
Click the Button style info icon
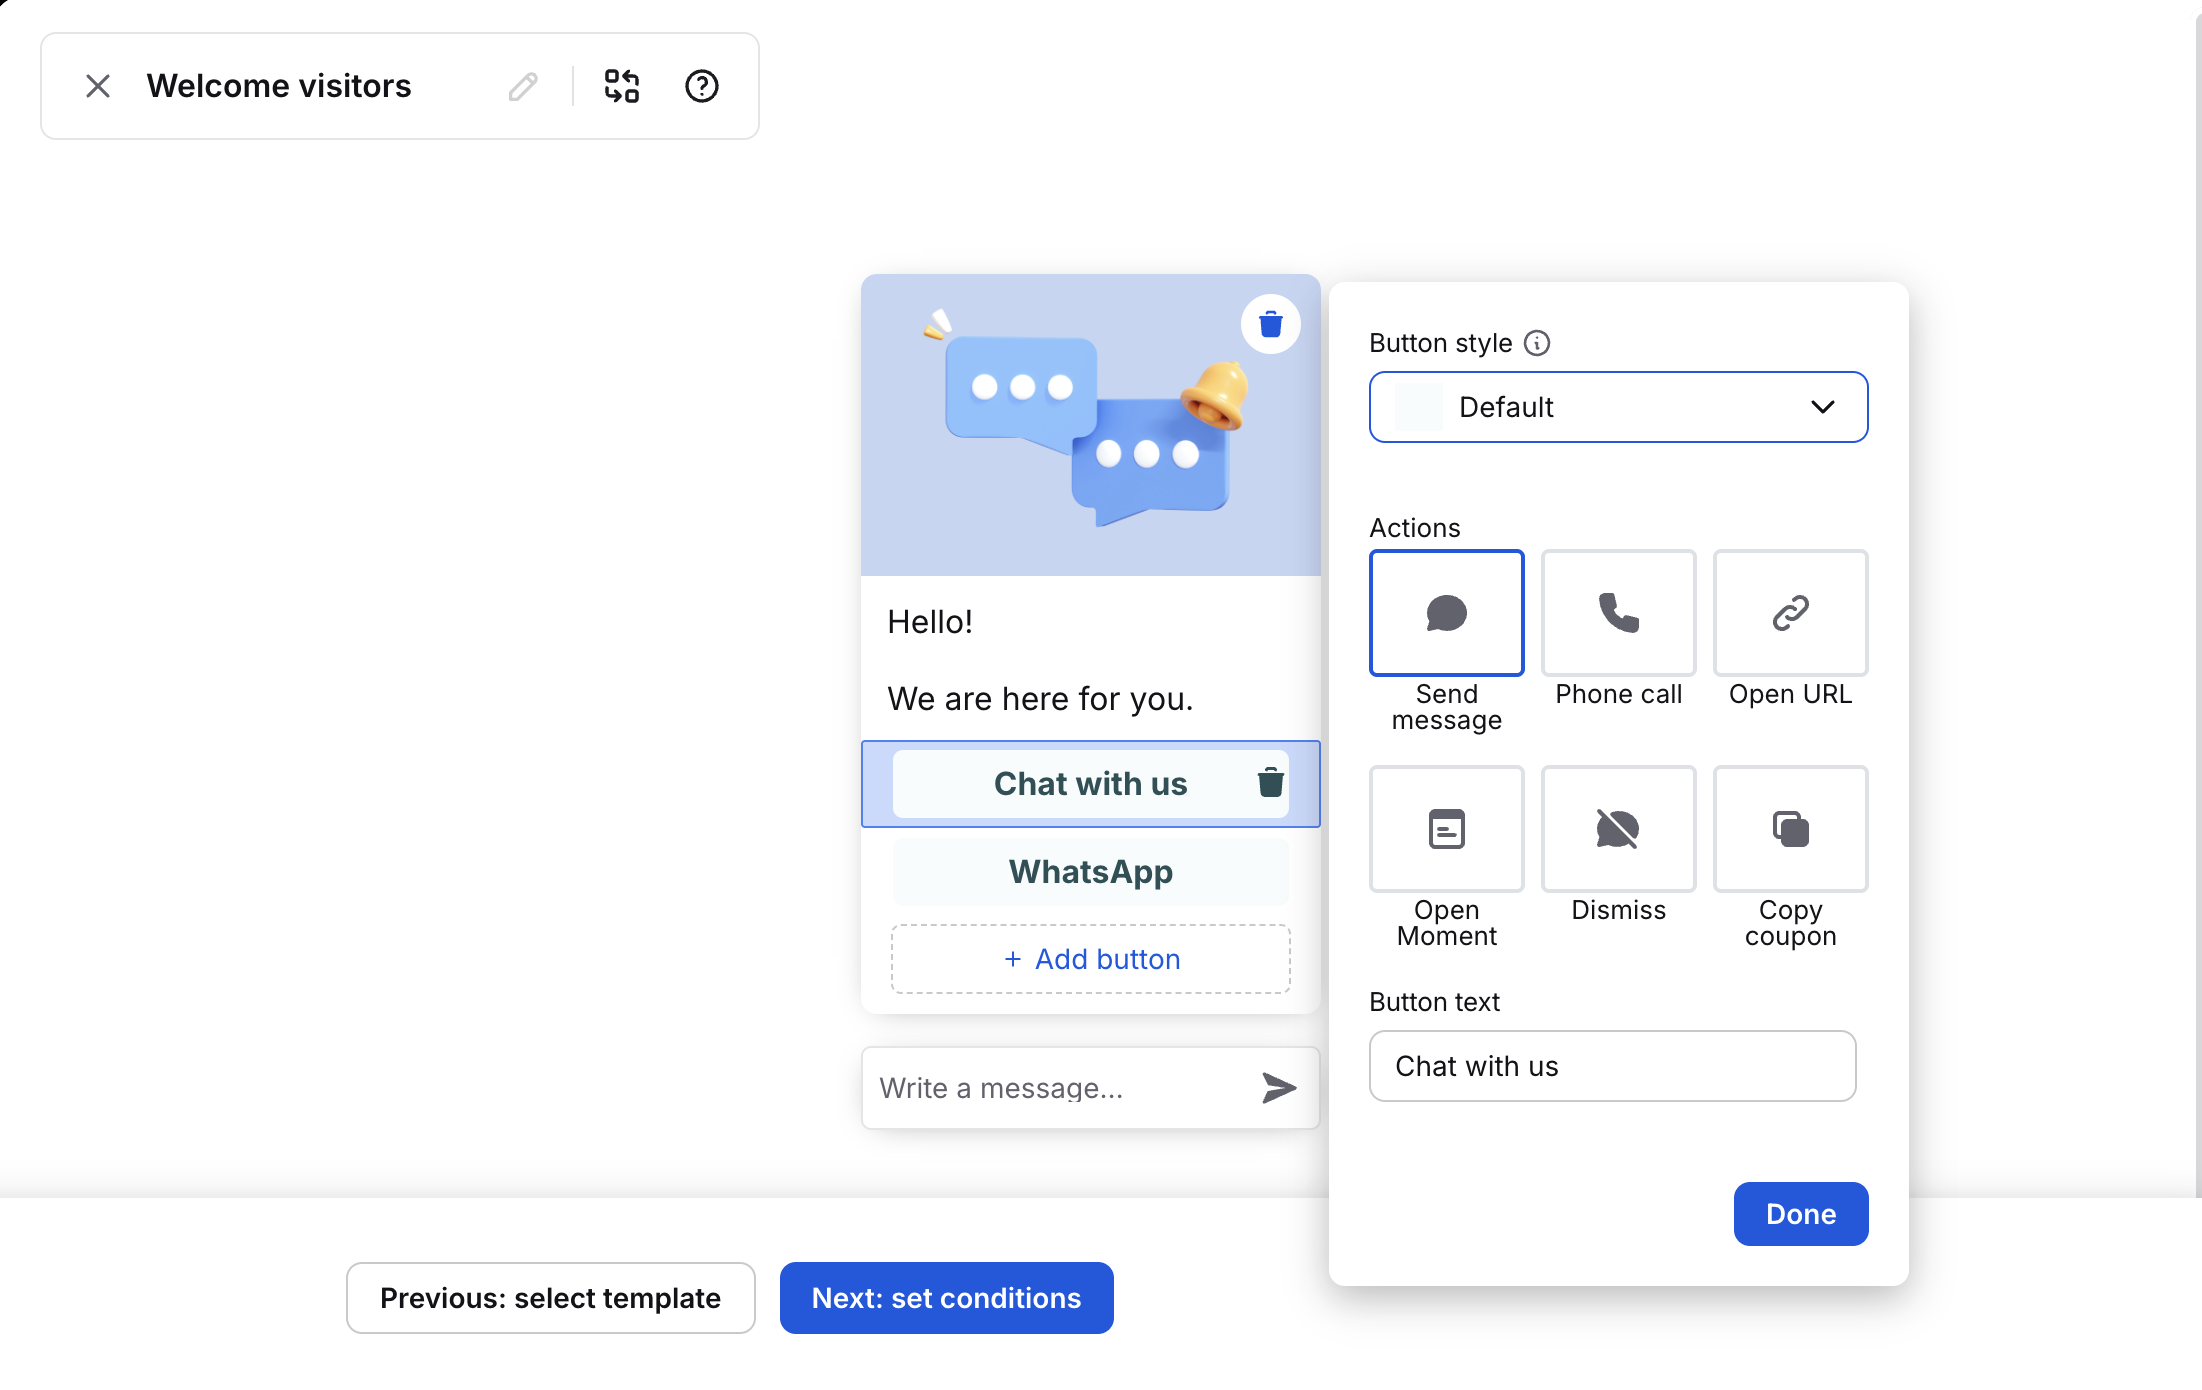pos(1536,343)
